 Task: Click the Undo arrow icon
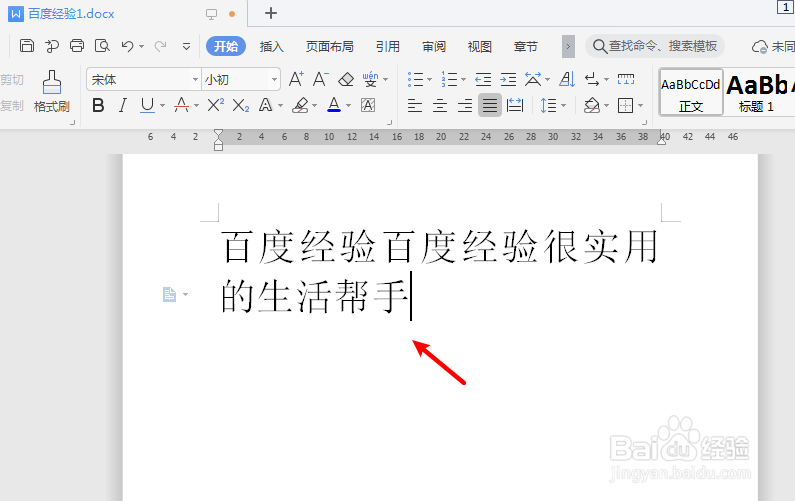(127, 46)
